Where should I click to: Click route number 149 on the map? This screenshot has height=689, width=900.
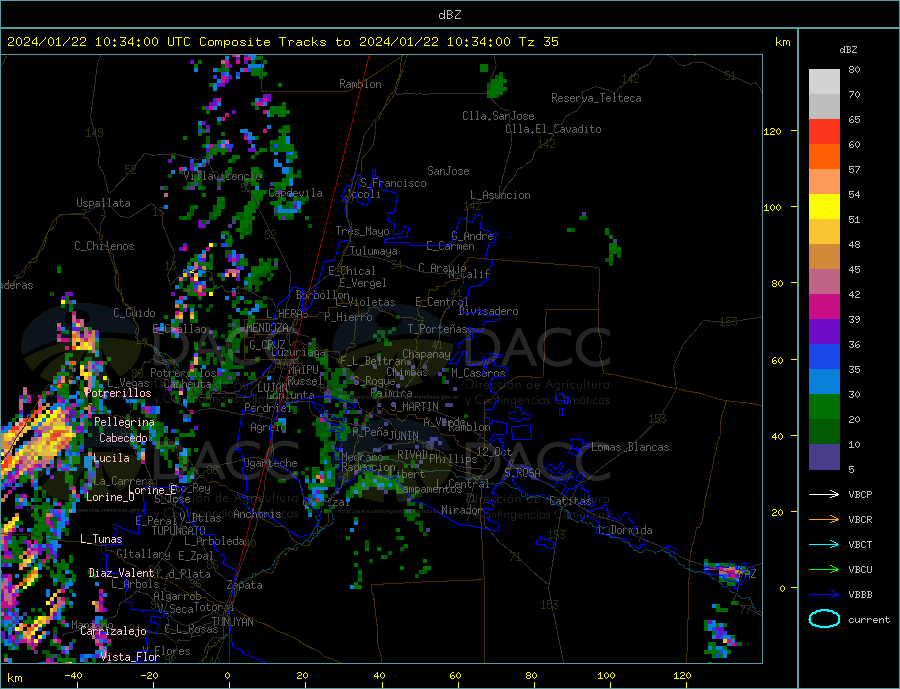[x=94, y=133]
